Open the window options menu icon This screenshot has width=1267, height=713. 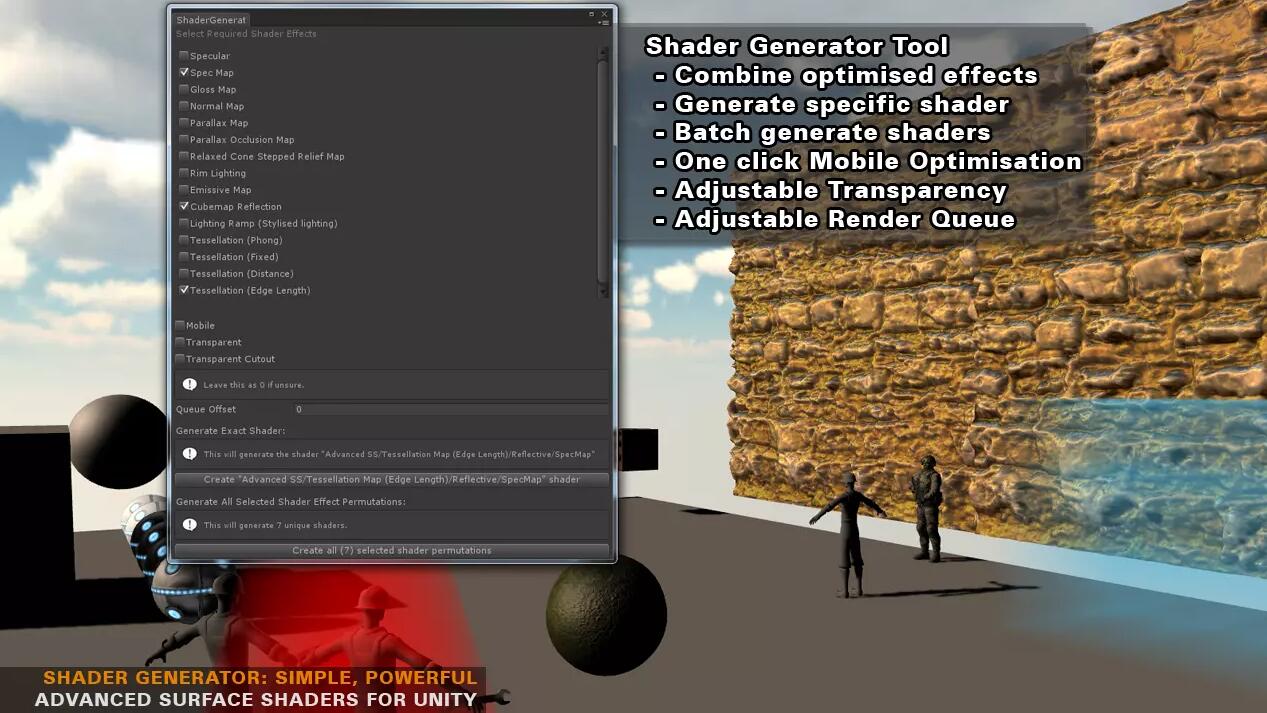click(x=603, y=23)
